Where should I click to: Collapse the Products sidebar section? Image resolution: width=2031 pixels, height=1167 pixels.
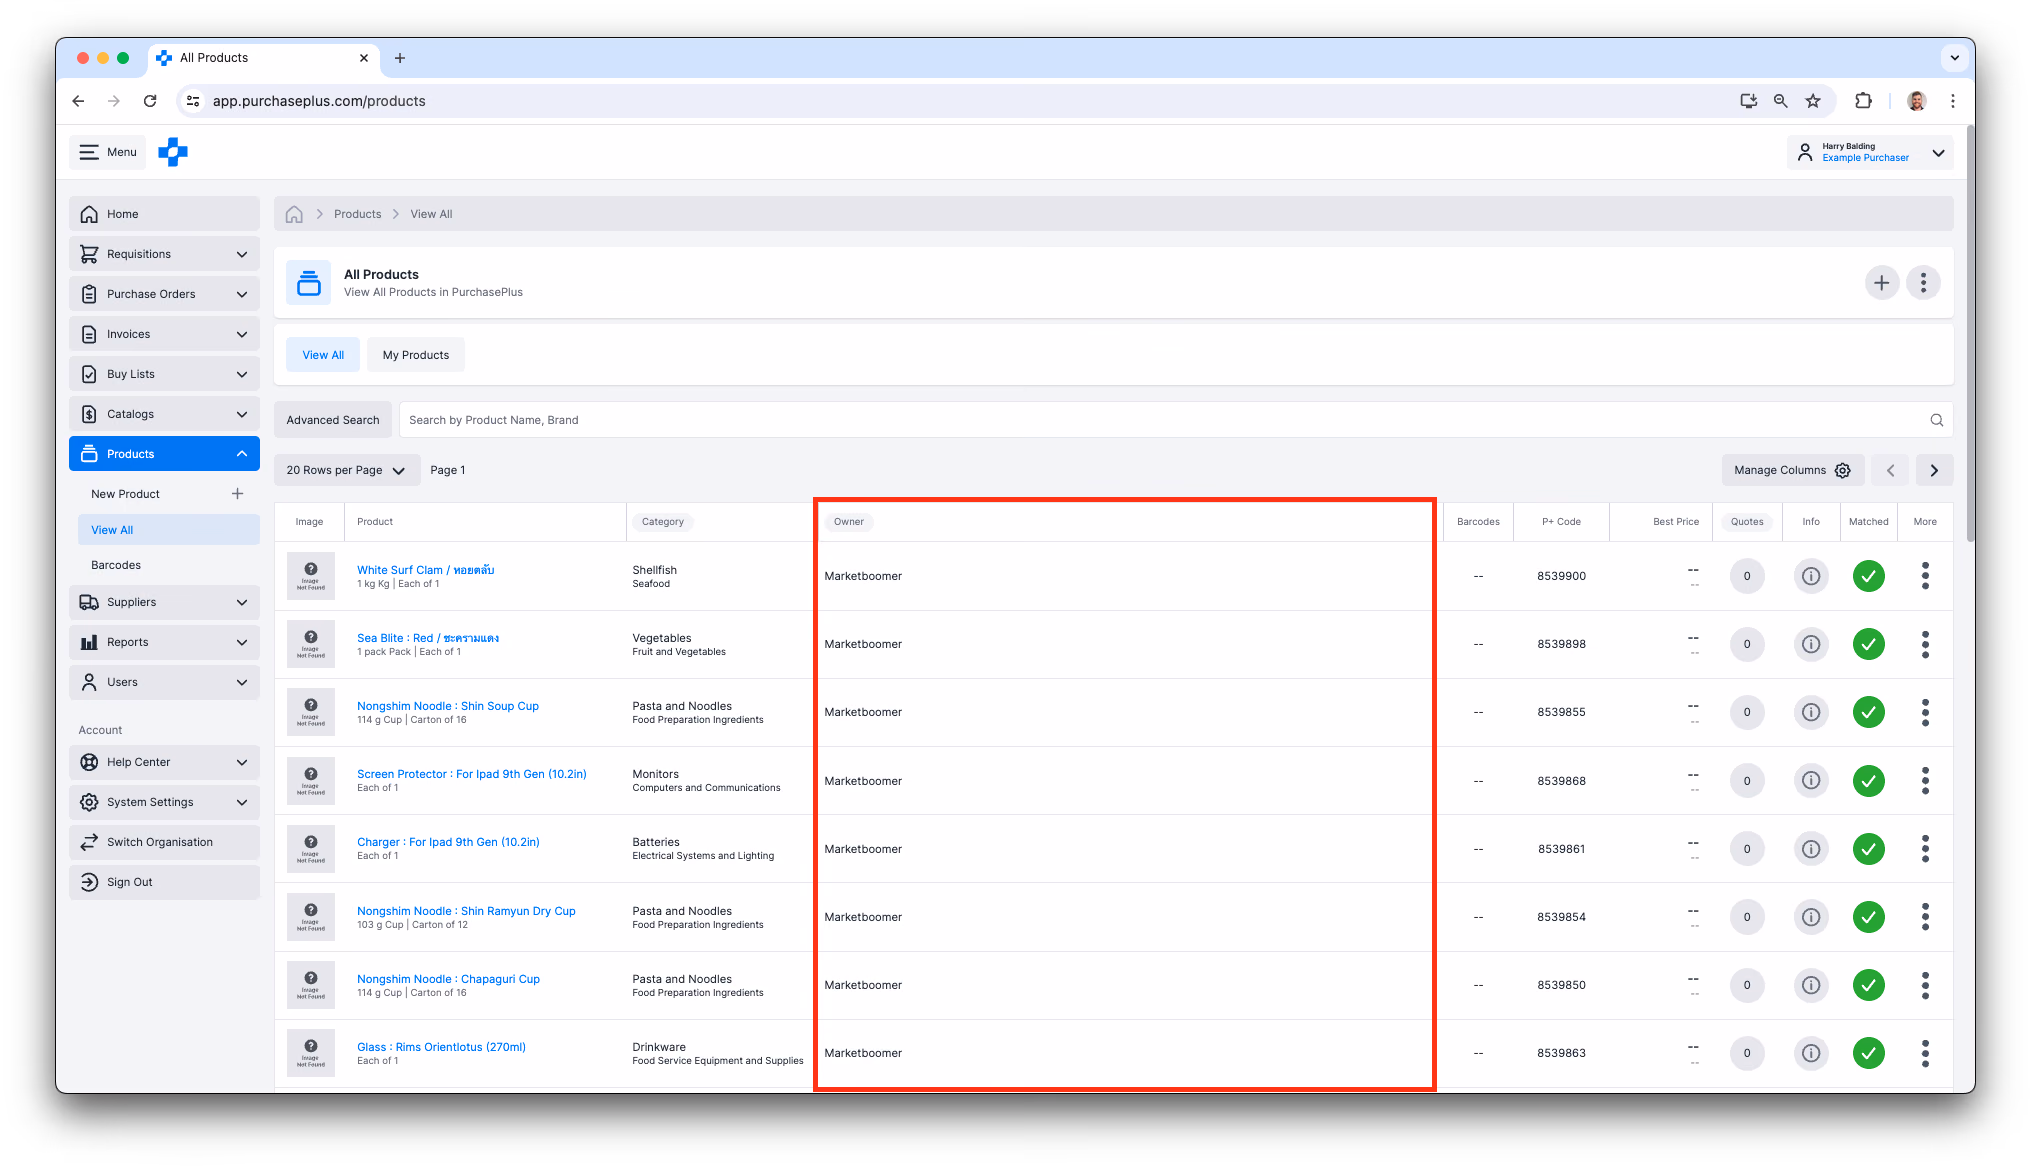(165, 454)
